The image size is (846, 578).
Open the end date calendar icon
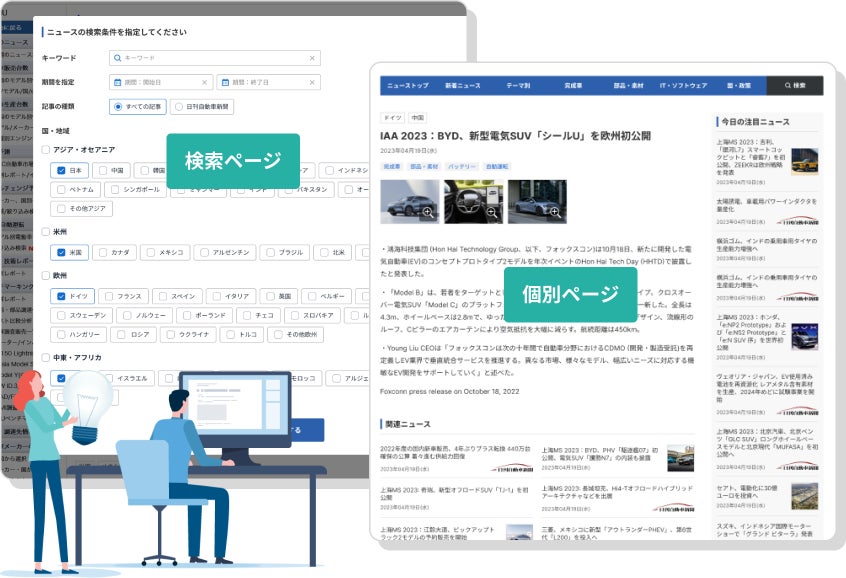[225, 82]
